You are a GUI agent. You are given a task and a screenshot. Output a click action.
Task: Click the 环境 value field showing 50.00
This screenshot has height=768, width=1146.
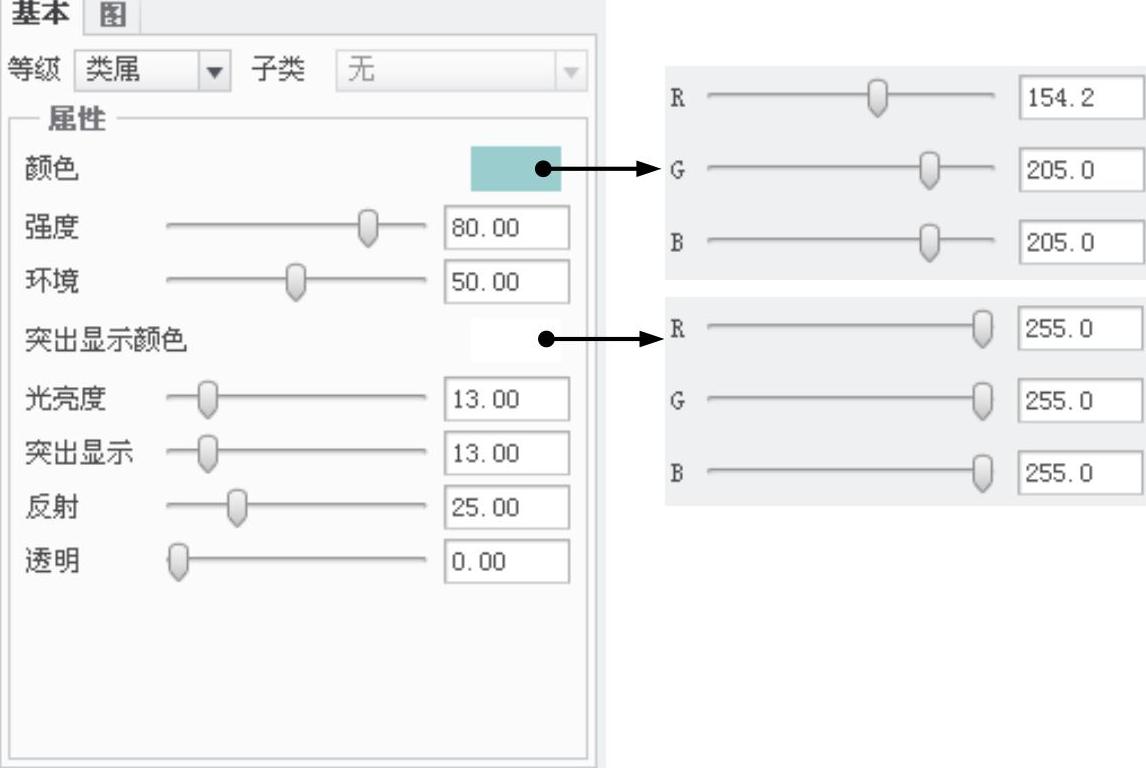pyautogui.click(x=506, y=282)
